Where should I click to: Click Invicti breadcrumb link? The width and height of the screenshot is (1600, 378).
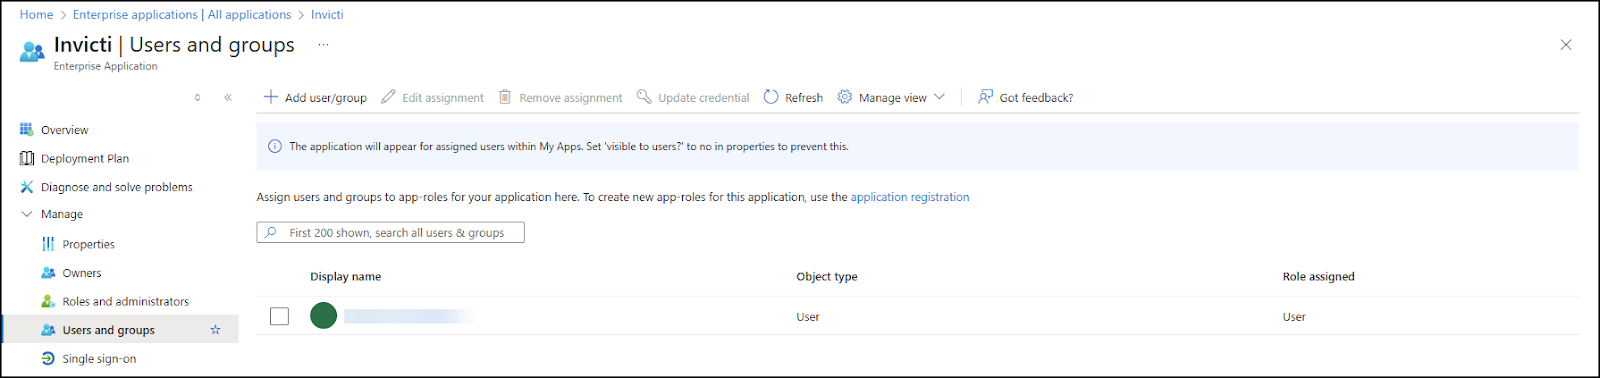pyautogui.click(x=327, y=15)
